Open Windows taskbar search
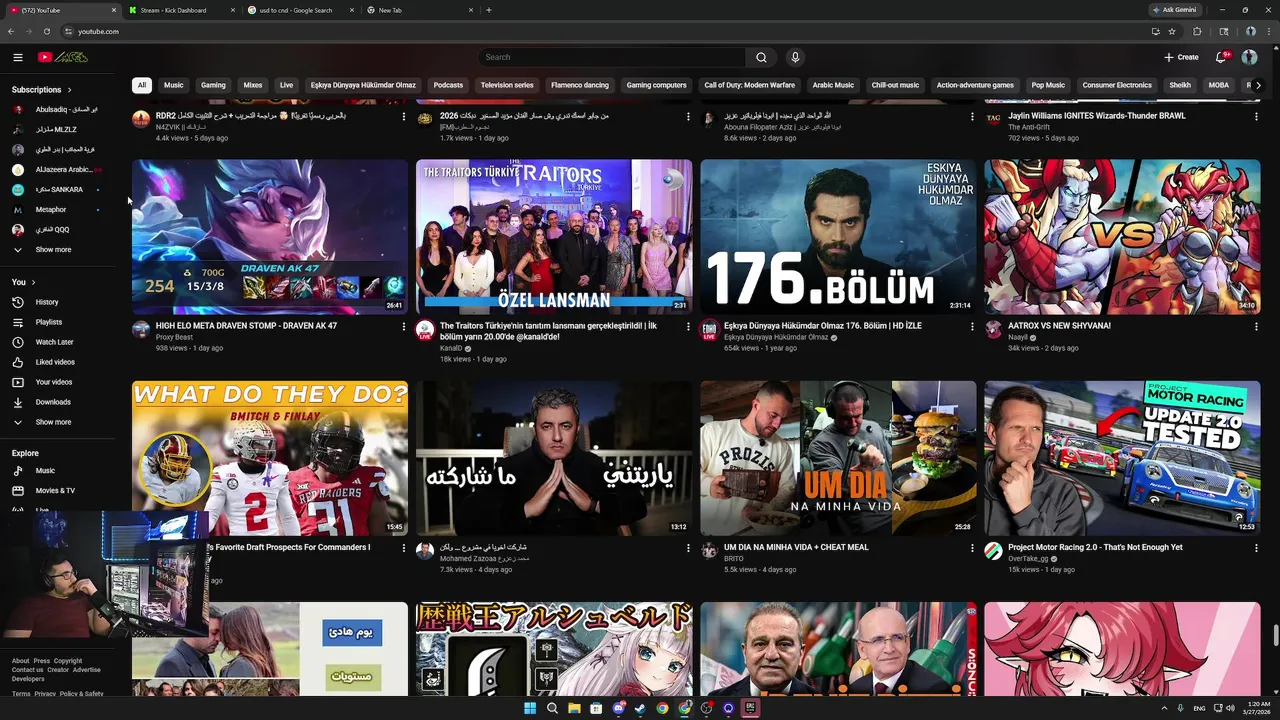Image resolution: width=1280 pixels, height=720 pixels. point(552,708)
